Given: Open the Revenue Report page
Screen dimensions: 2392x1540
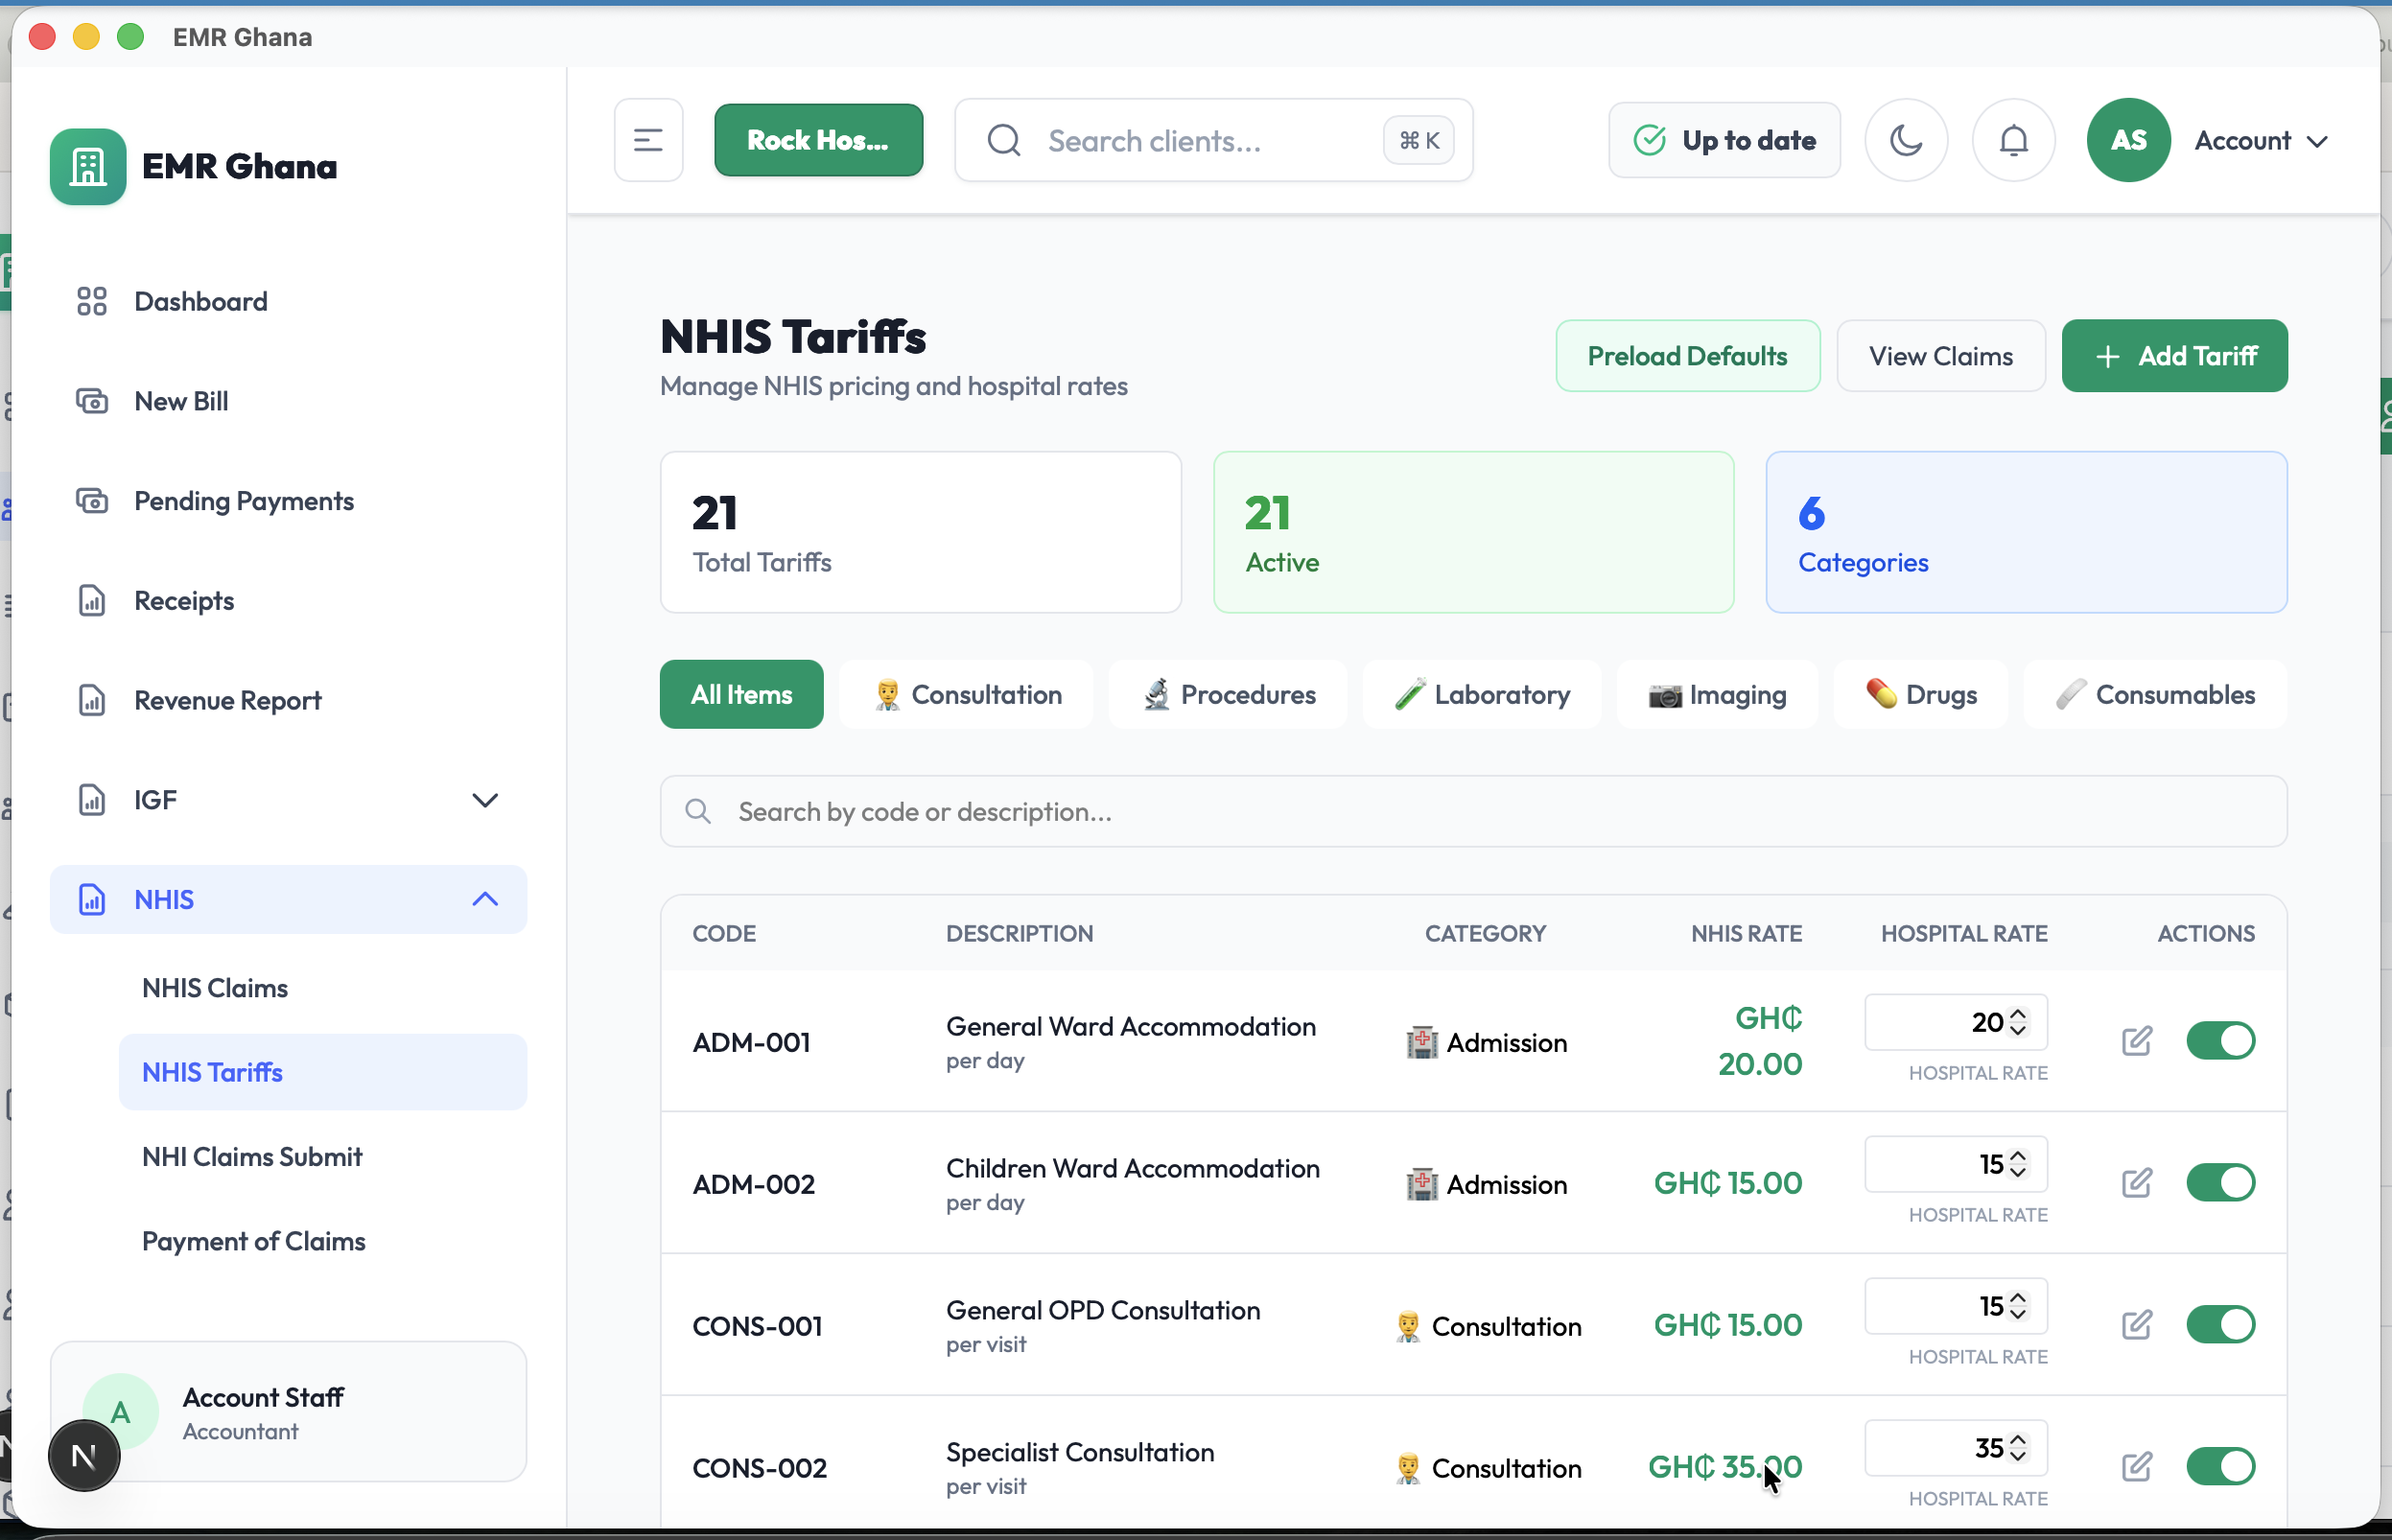Looking at the screenshot, I should click(227, 700).
